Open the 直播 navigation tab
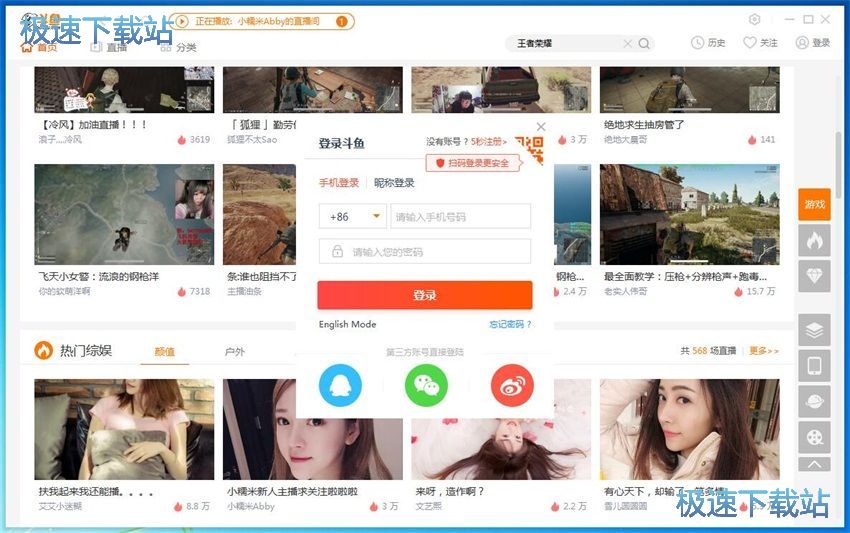 [108, 48]
